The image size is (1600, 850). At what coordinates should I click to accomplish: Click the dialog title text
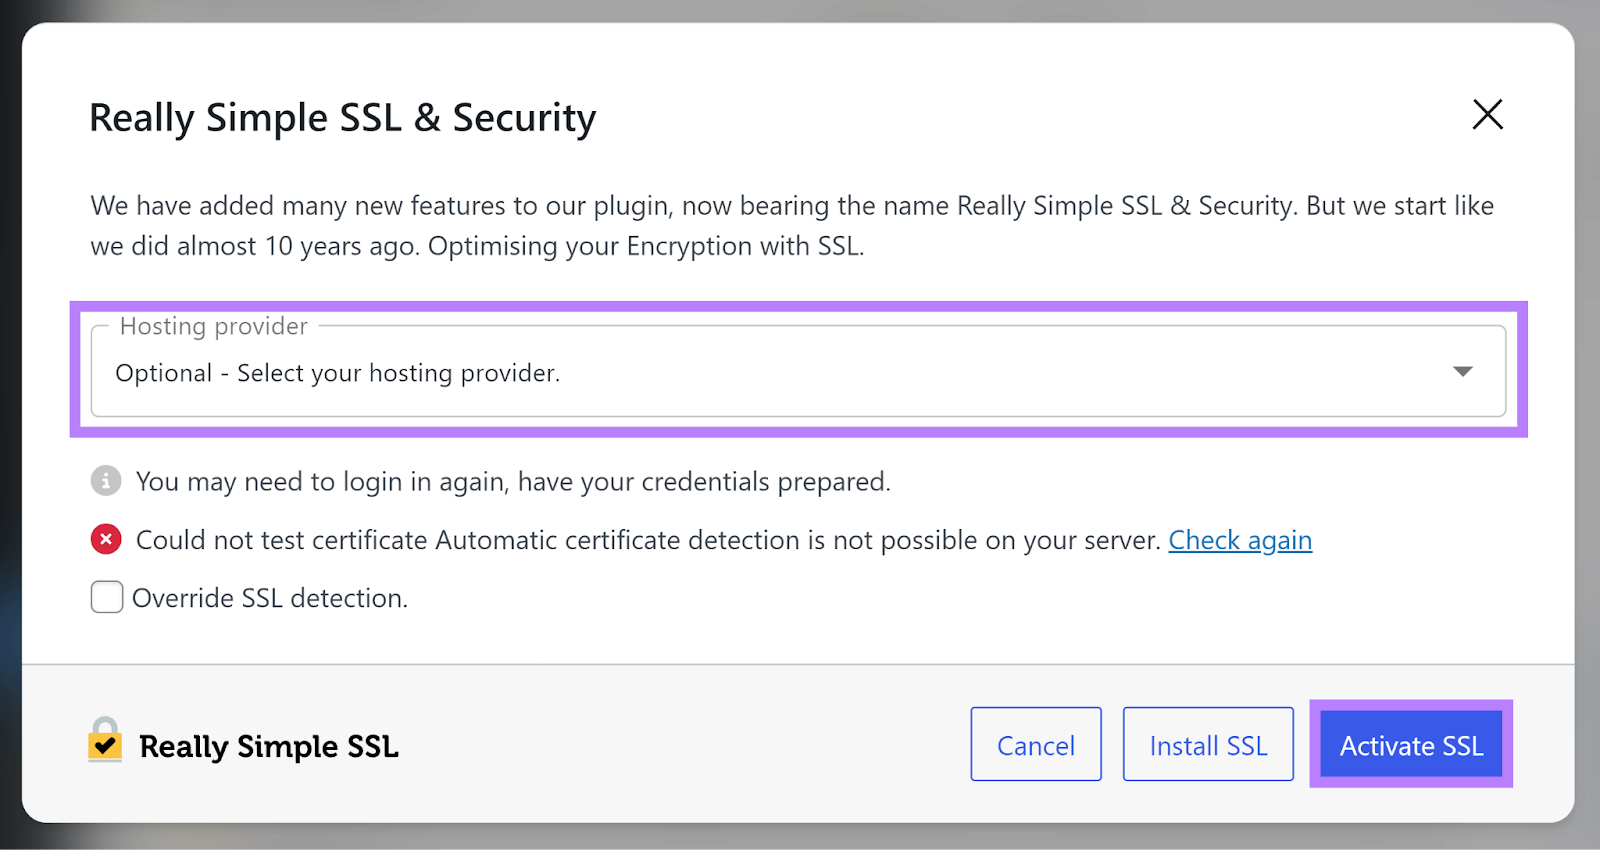342,117
